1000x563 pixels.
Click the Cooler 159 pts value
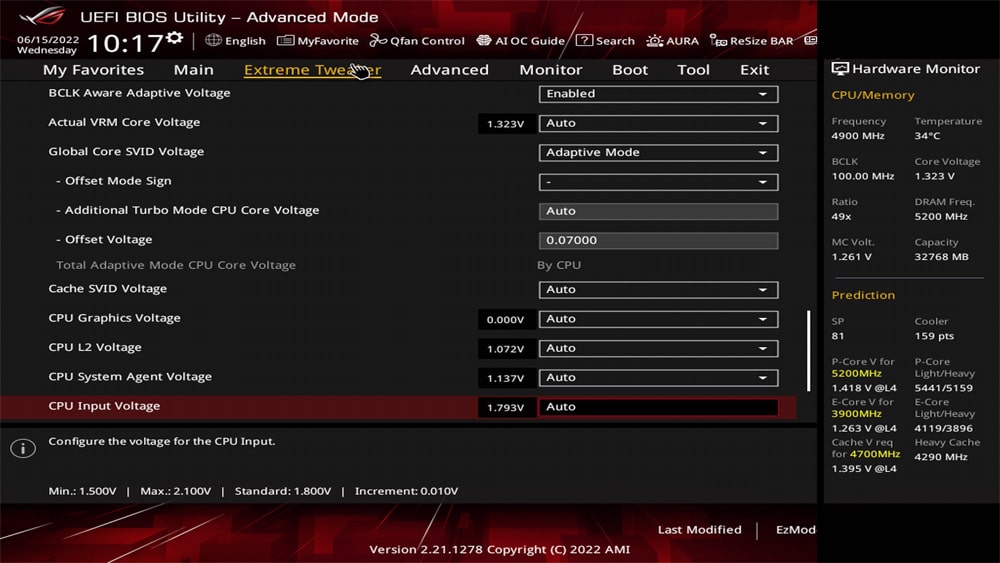(934, 336)
